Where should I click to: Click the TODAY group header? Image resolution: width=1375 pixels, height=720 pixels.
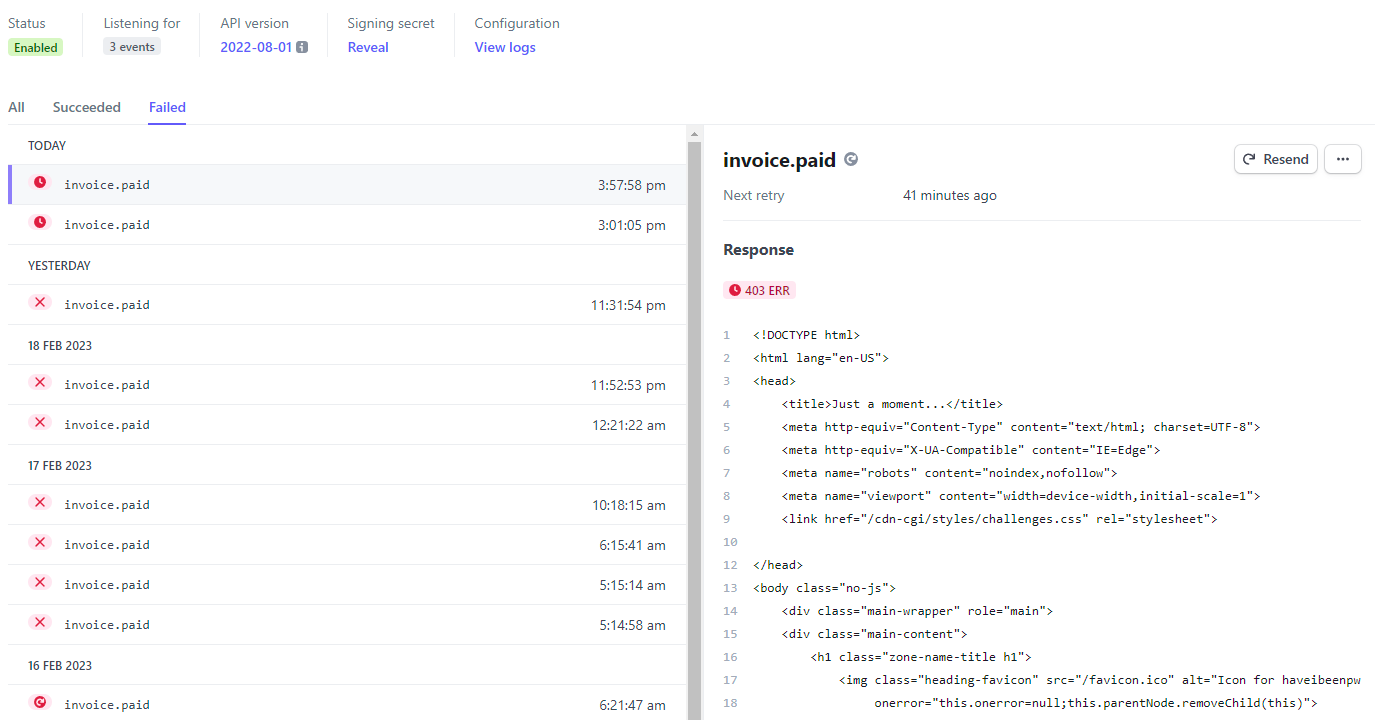point(47,146)
